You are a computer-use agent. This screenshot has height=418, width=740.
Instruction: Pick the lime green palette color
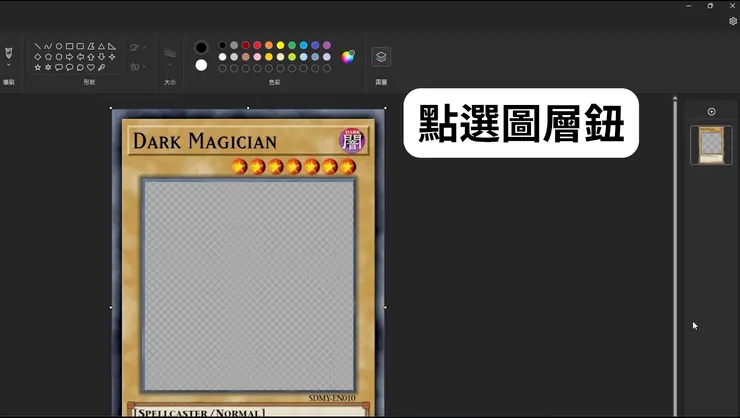click(292, 57)
